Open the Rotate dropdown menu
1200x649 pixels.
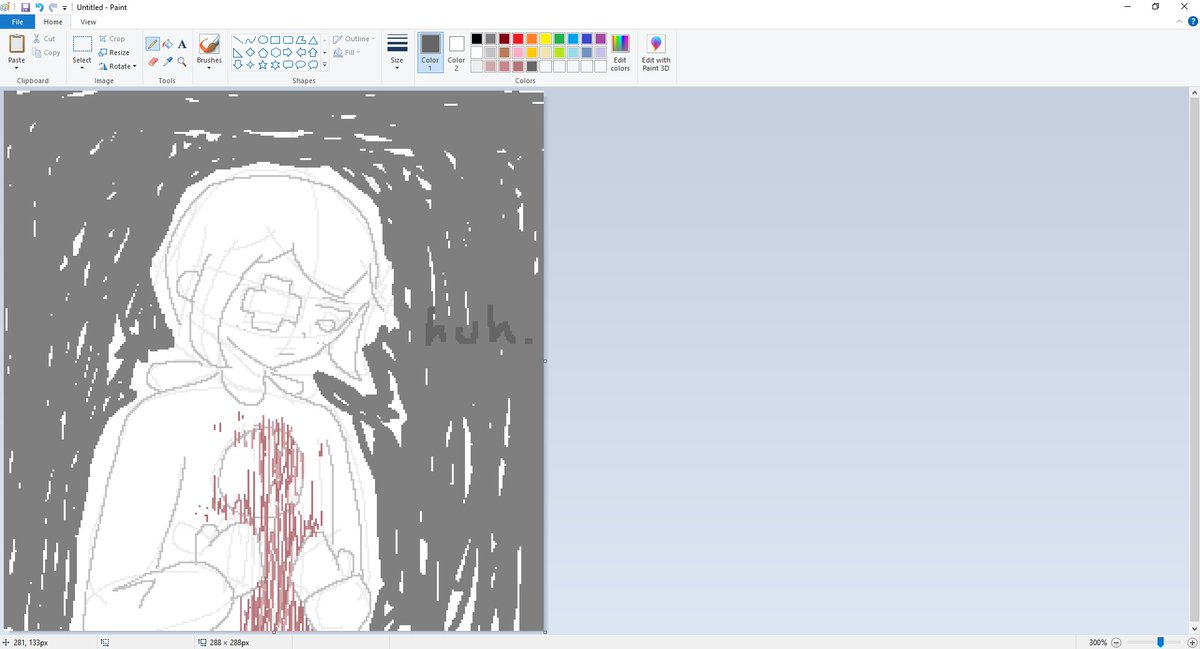pos(119,66)
